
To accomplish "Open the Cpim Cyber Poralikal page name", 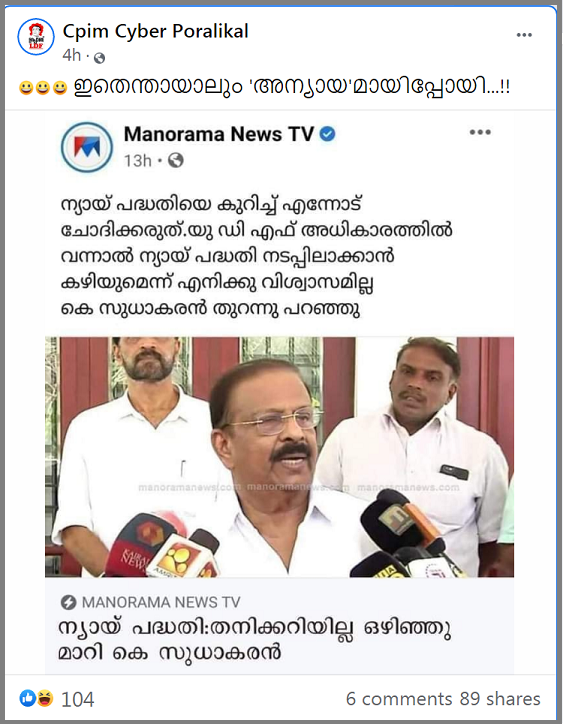I will (x=155, y=31).
